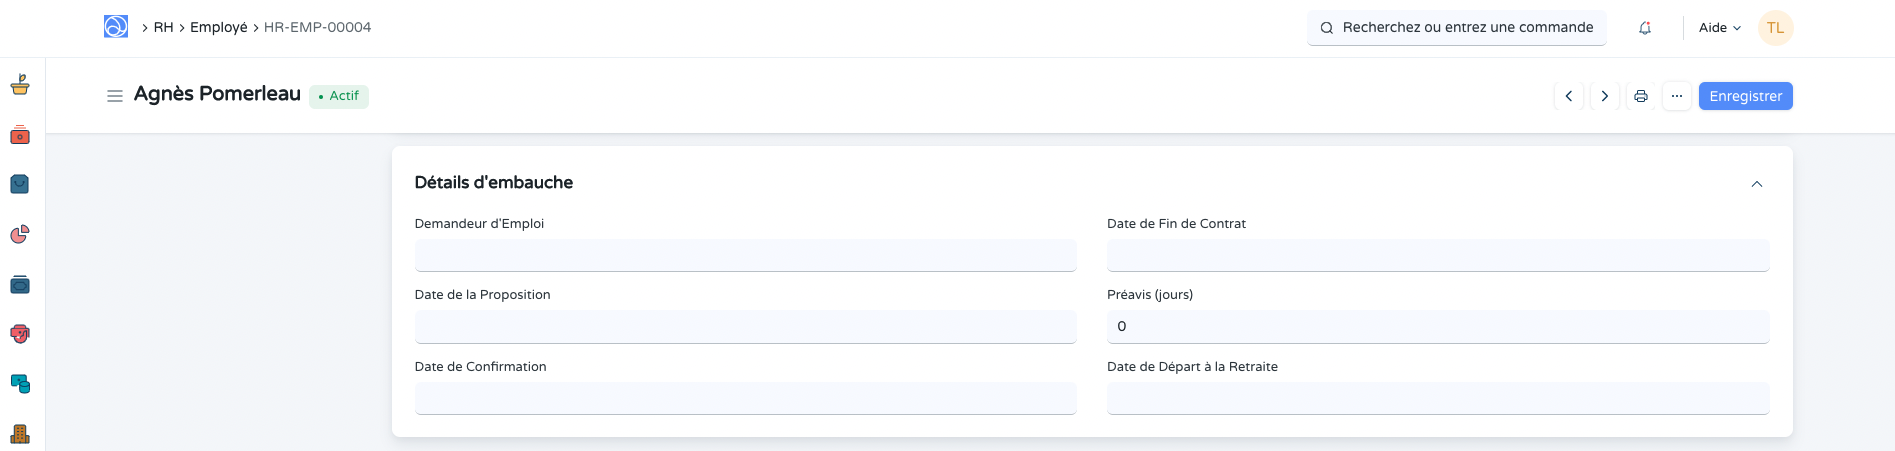Open the blue shopping bag sidebar icon

coord(20,184)
